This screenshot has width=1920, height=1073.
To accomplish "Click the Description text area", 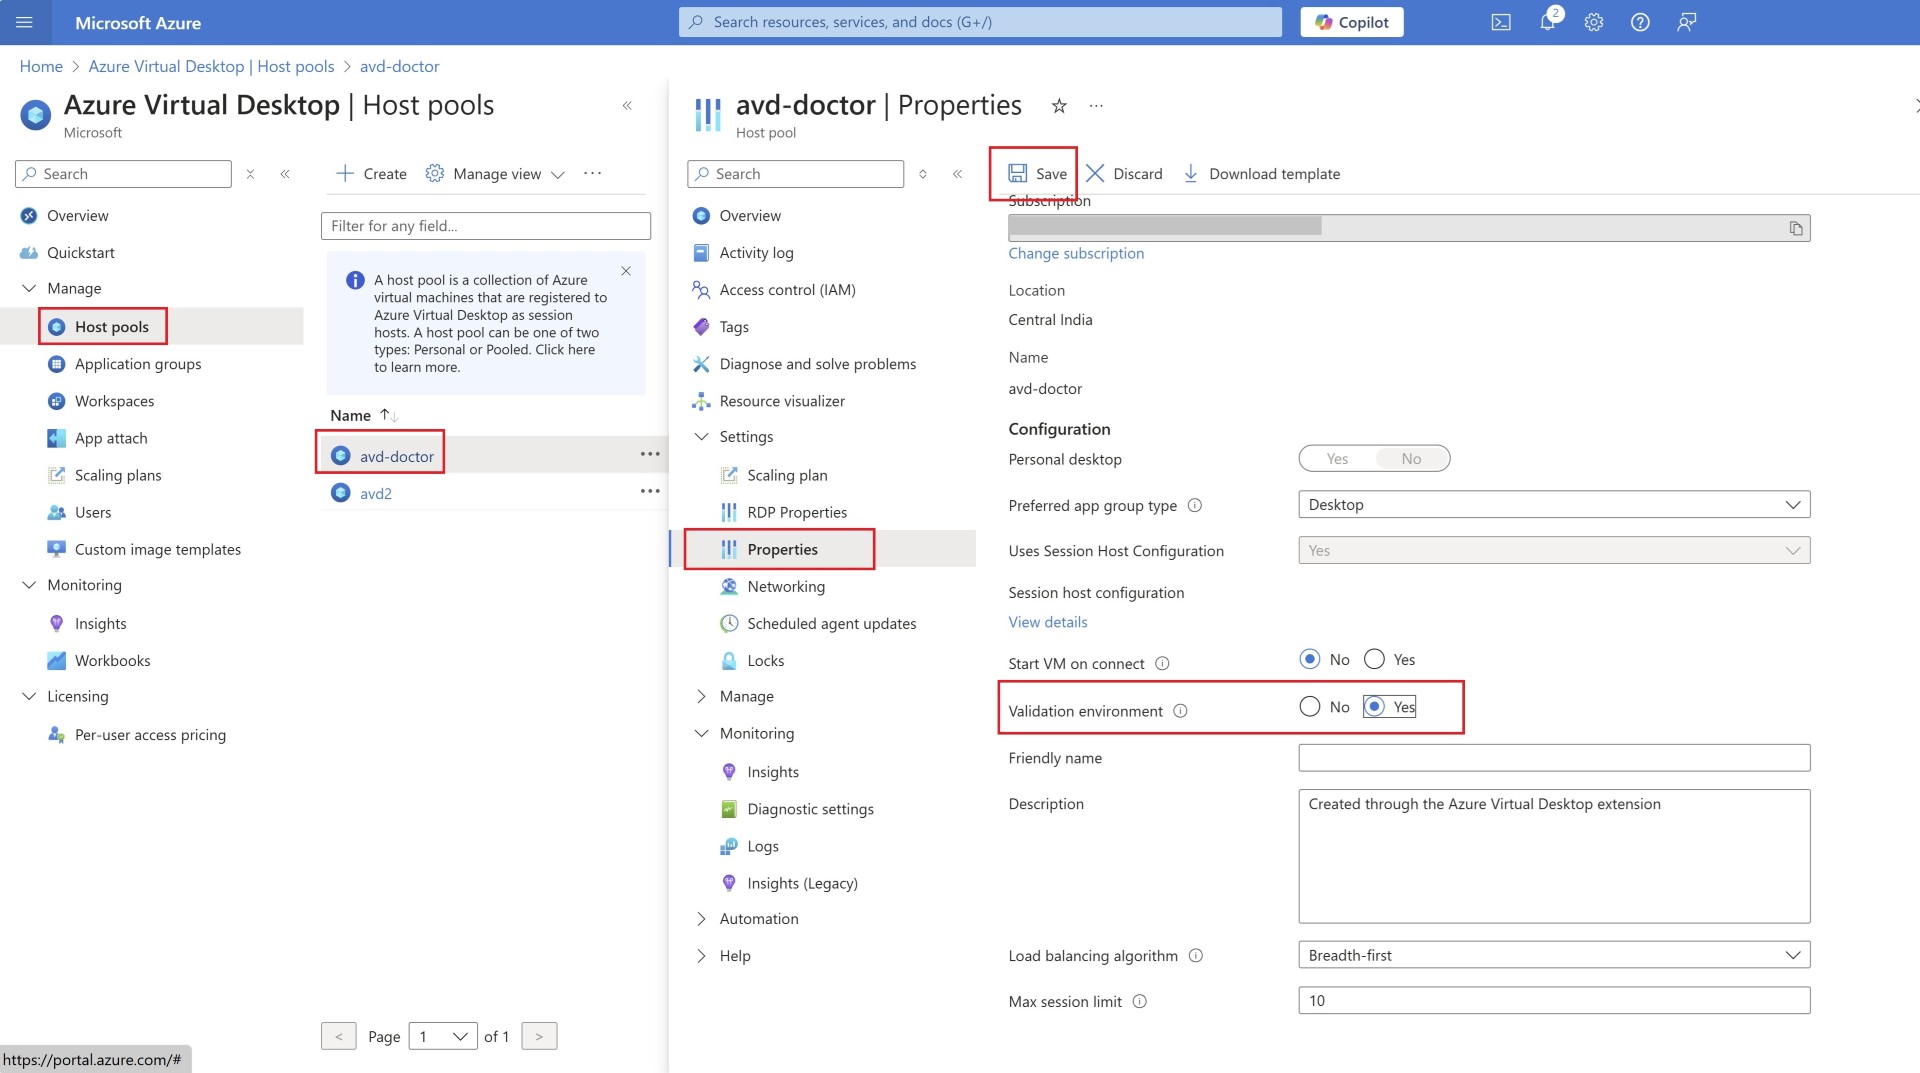I will click(x=1554, y=856).
